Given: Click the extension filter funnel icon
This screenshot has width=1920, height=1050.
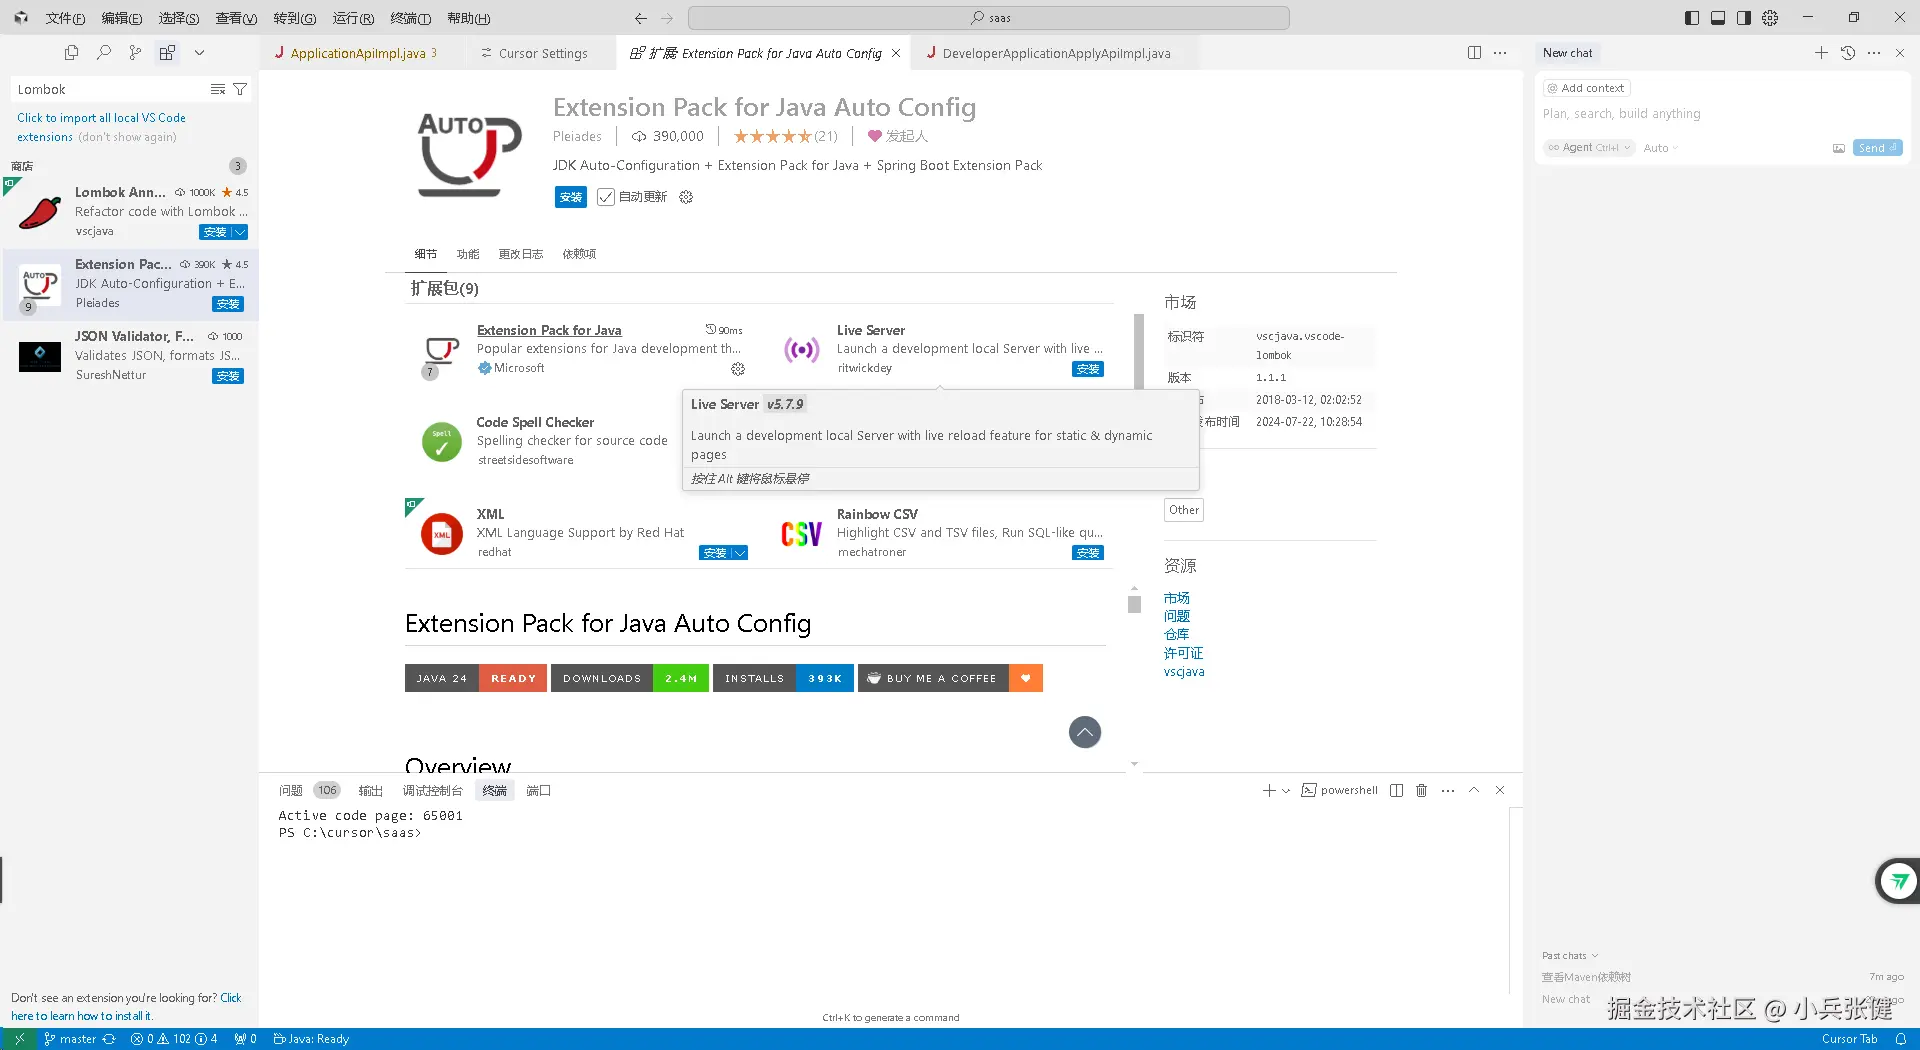Looking at the screenshot, I should pos(240,89).
